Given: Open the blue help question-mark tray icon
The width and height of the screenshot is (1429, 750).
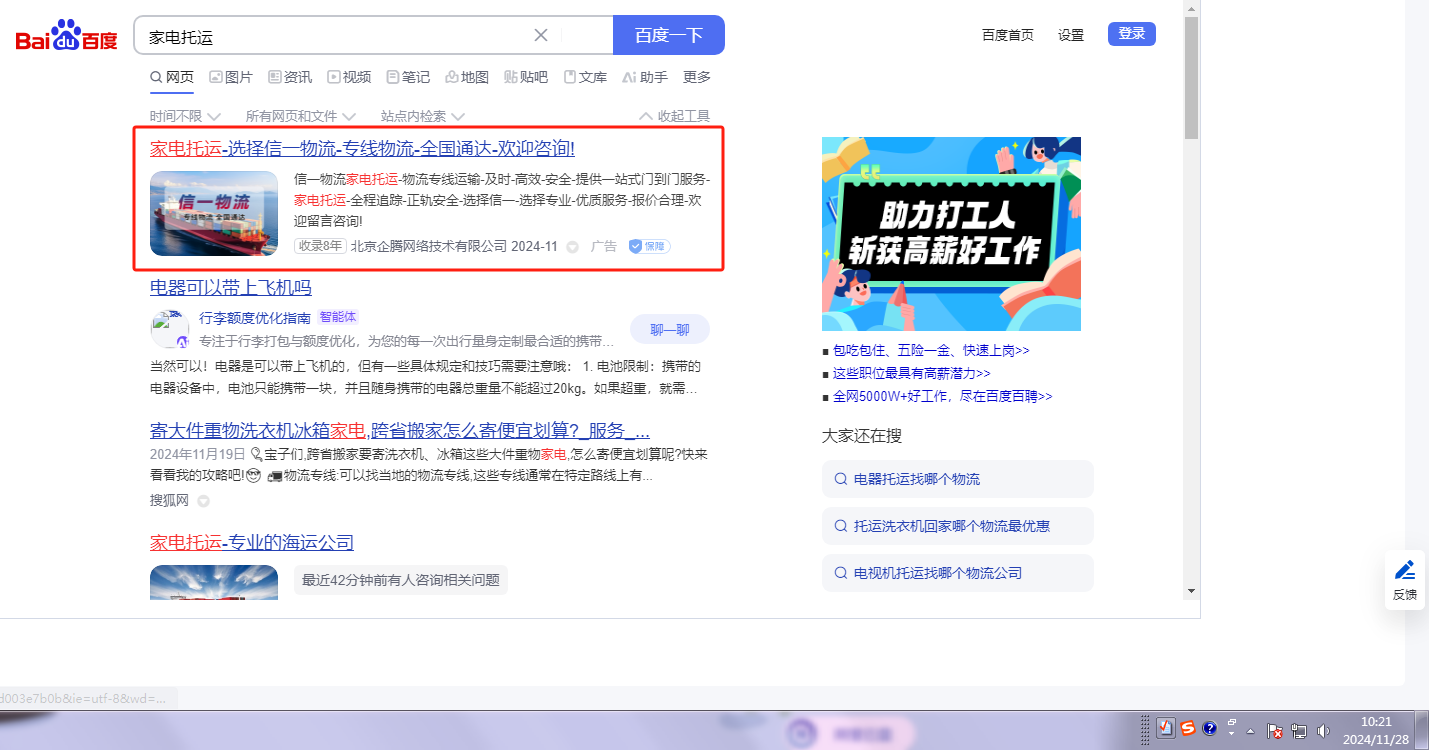Looking at the screenshot, I should (x=1209, y=728).
